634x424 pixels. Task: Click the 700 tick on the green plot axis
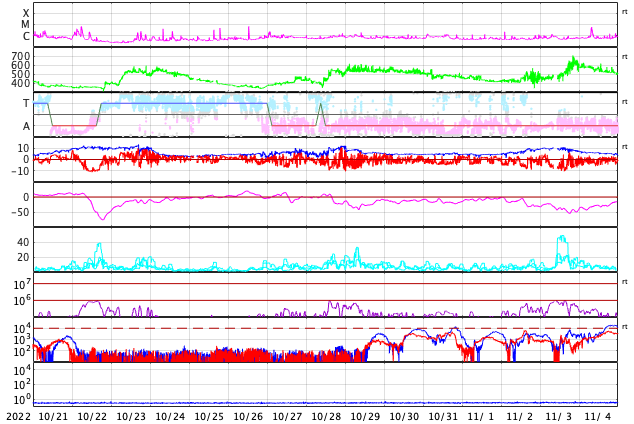coord(21,57)
